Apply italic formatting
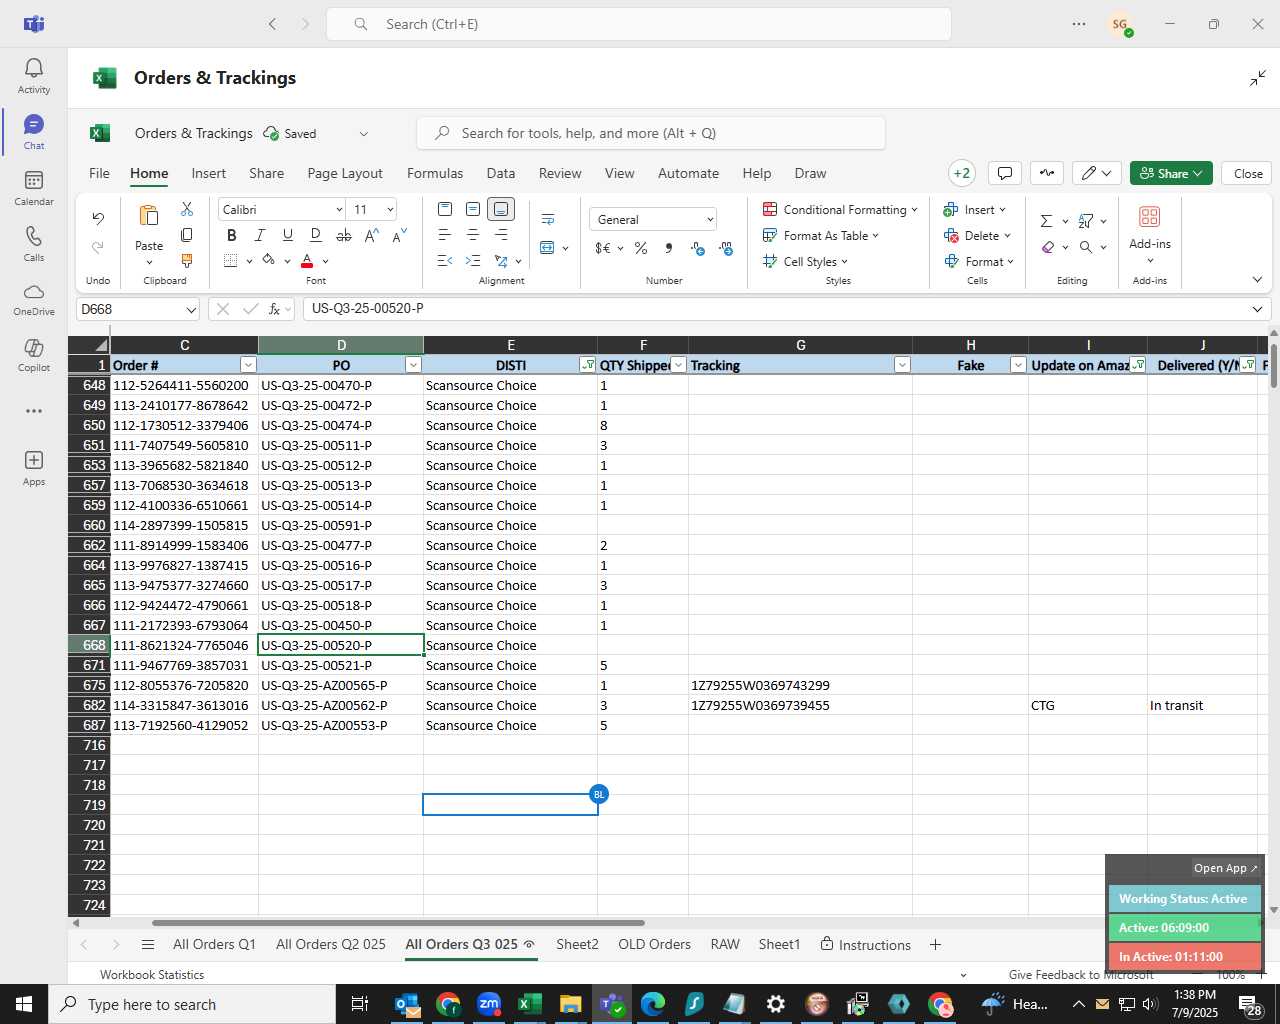This screenshot has width=1280, height=1024. 260,235
